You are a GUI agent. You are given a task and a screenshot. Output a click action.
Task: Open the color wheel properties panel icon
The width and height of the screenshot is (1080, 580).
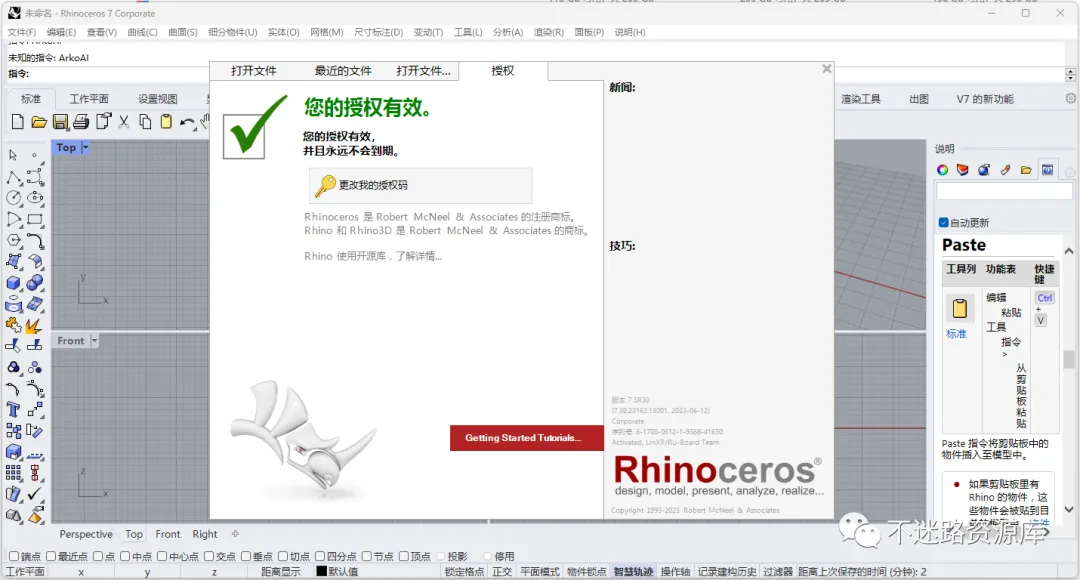(x=942, y=170)
